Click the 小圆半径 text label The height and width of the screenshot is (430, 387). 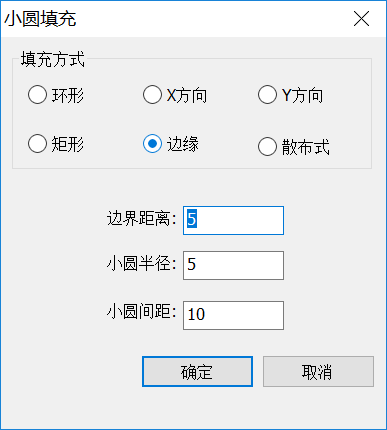click(141, 264)
